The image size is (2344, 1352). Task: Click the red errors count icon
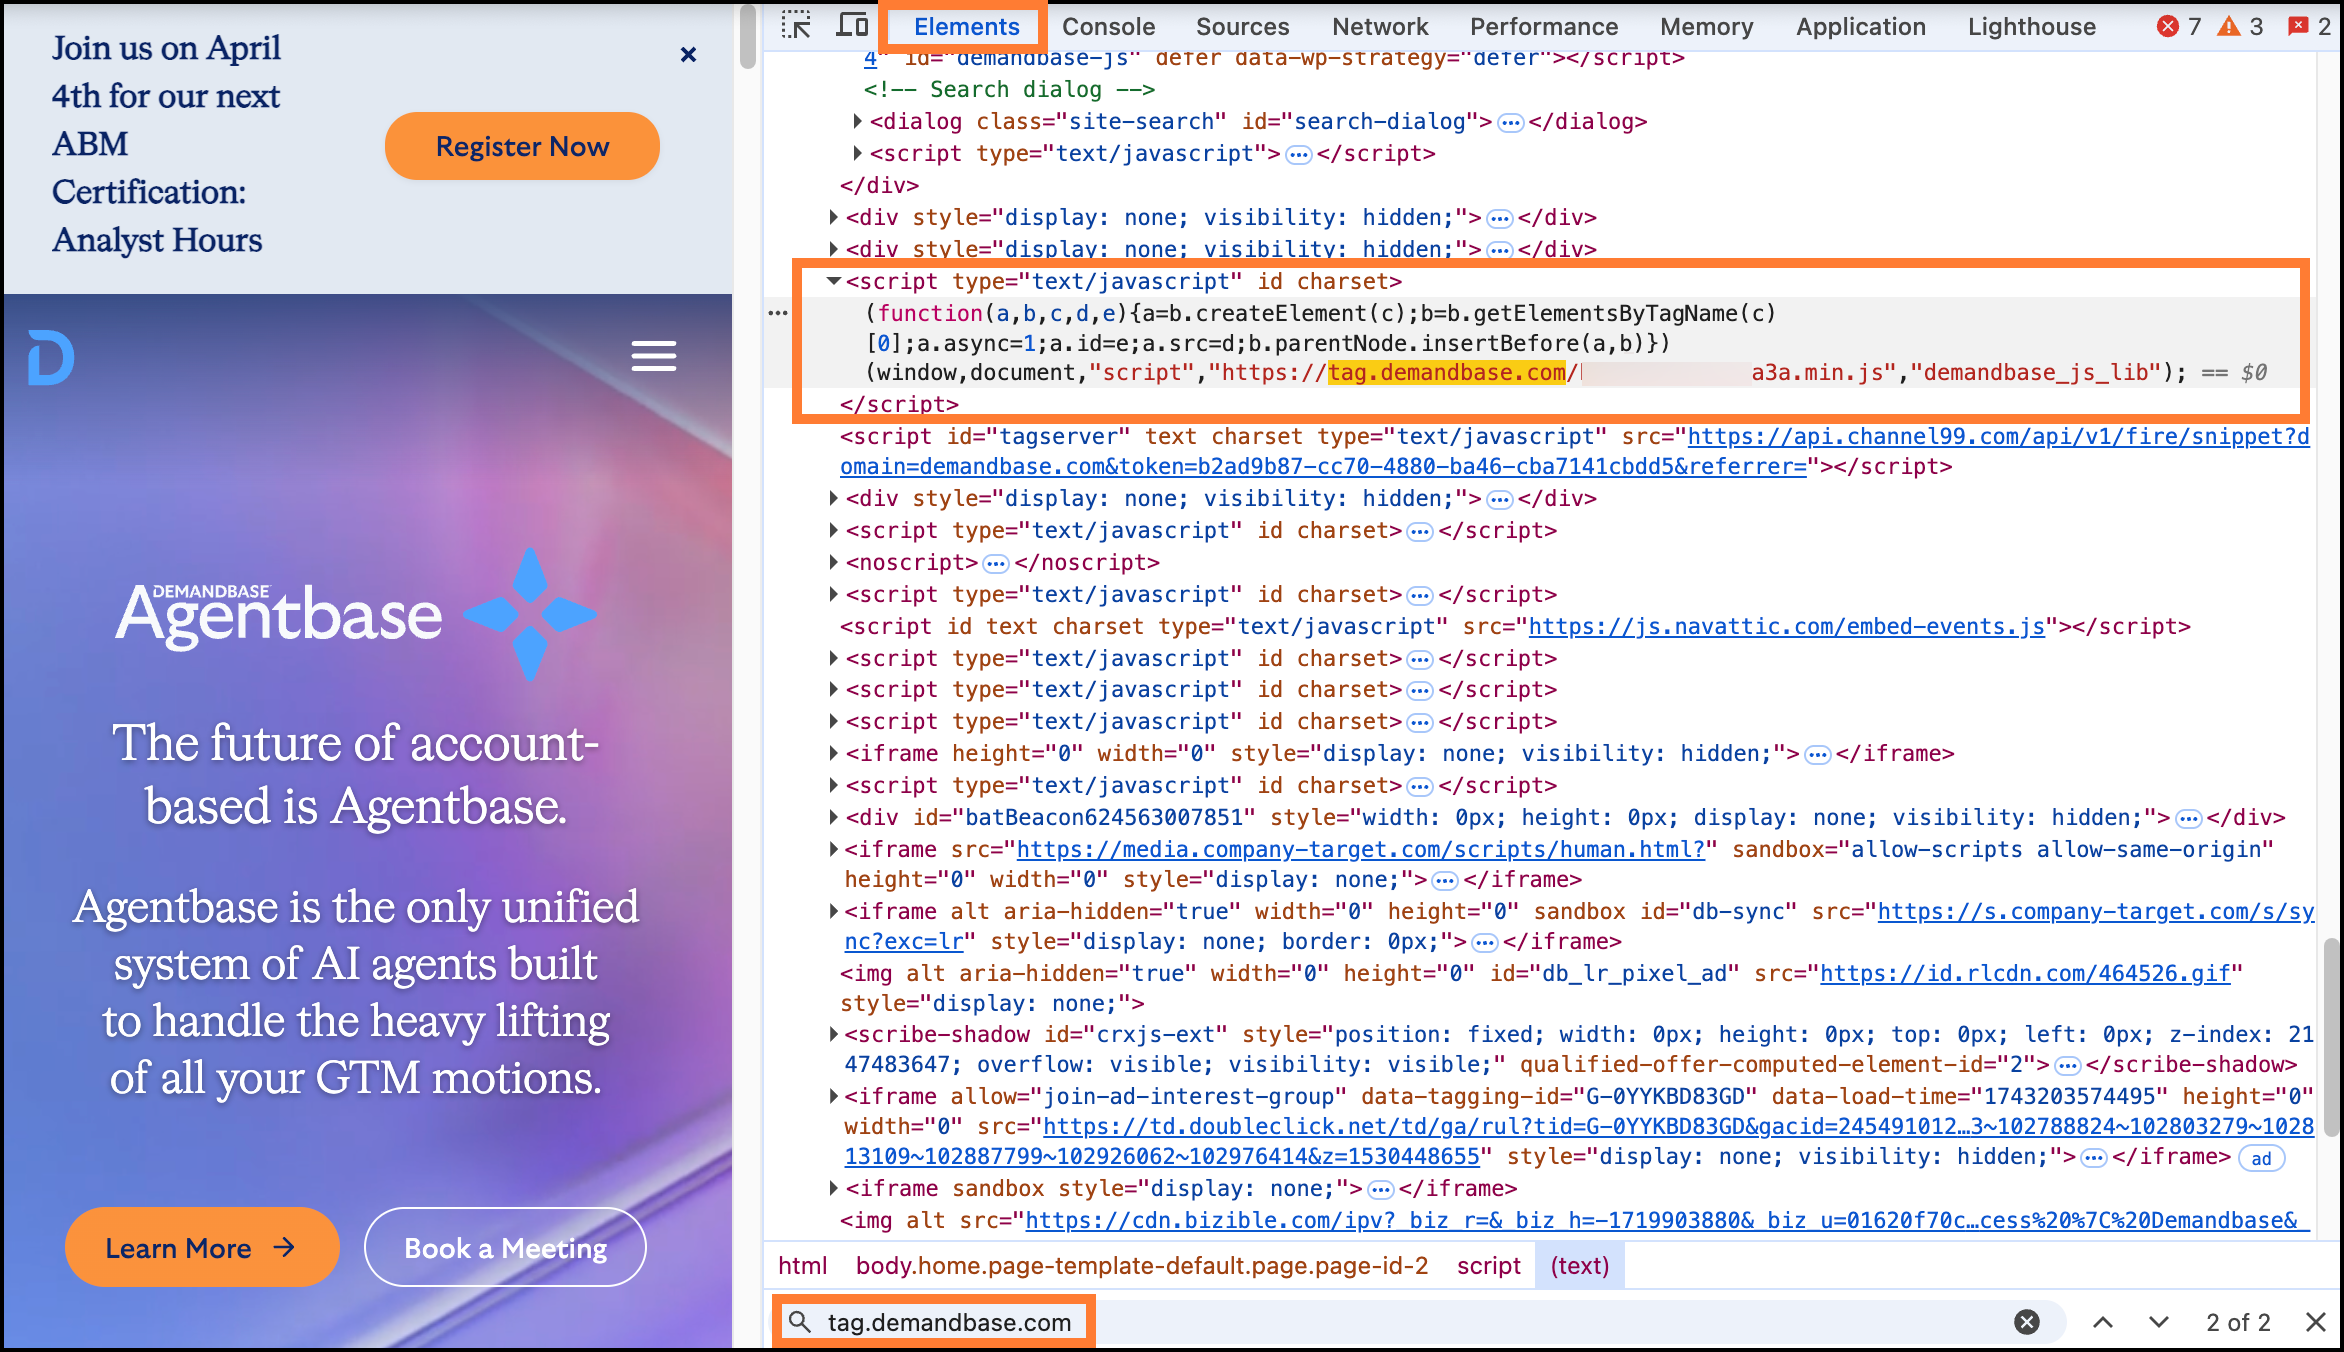(x=2168, y=27)
